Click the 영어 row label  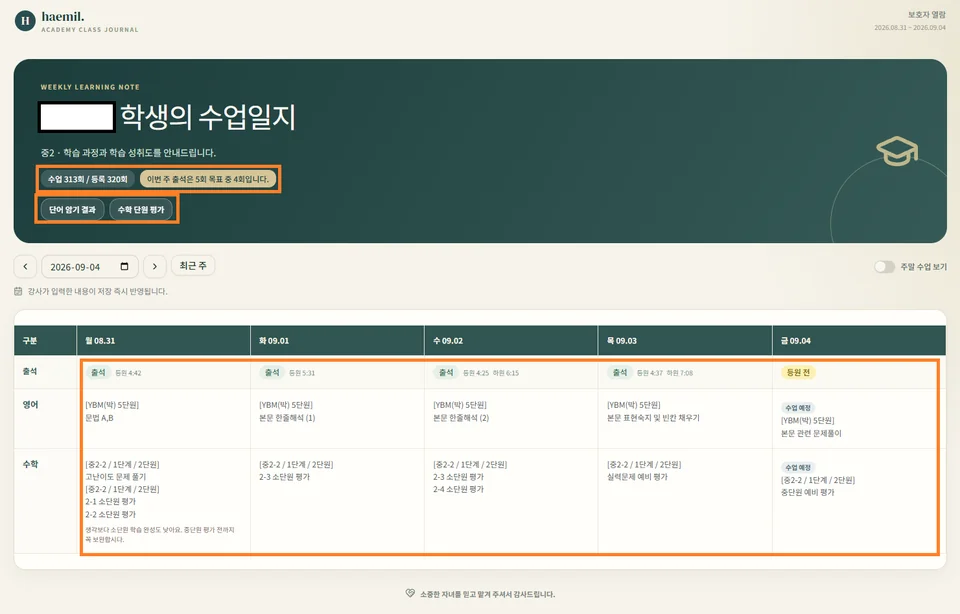click(x=30, y=404)
